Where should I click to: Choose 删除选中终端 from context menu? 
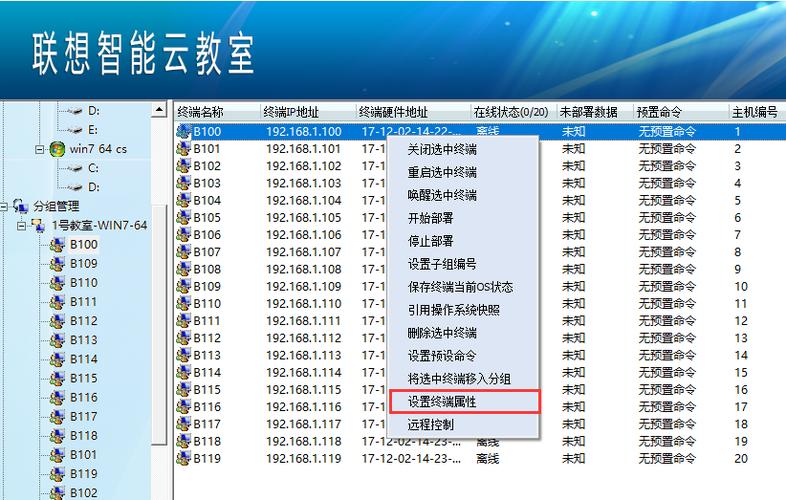[464, 333]
